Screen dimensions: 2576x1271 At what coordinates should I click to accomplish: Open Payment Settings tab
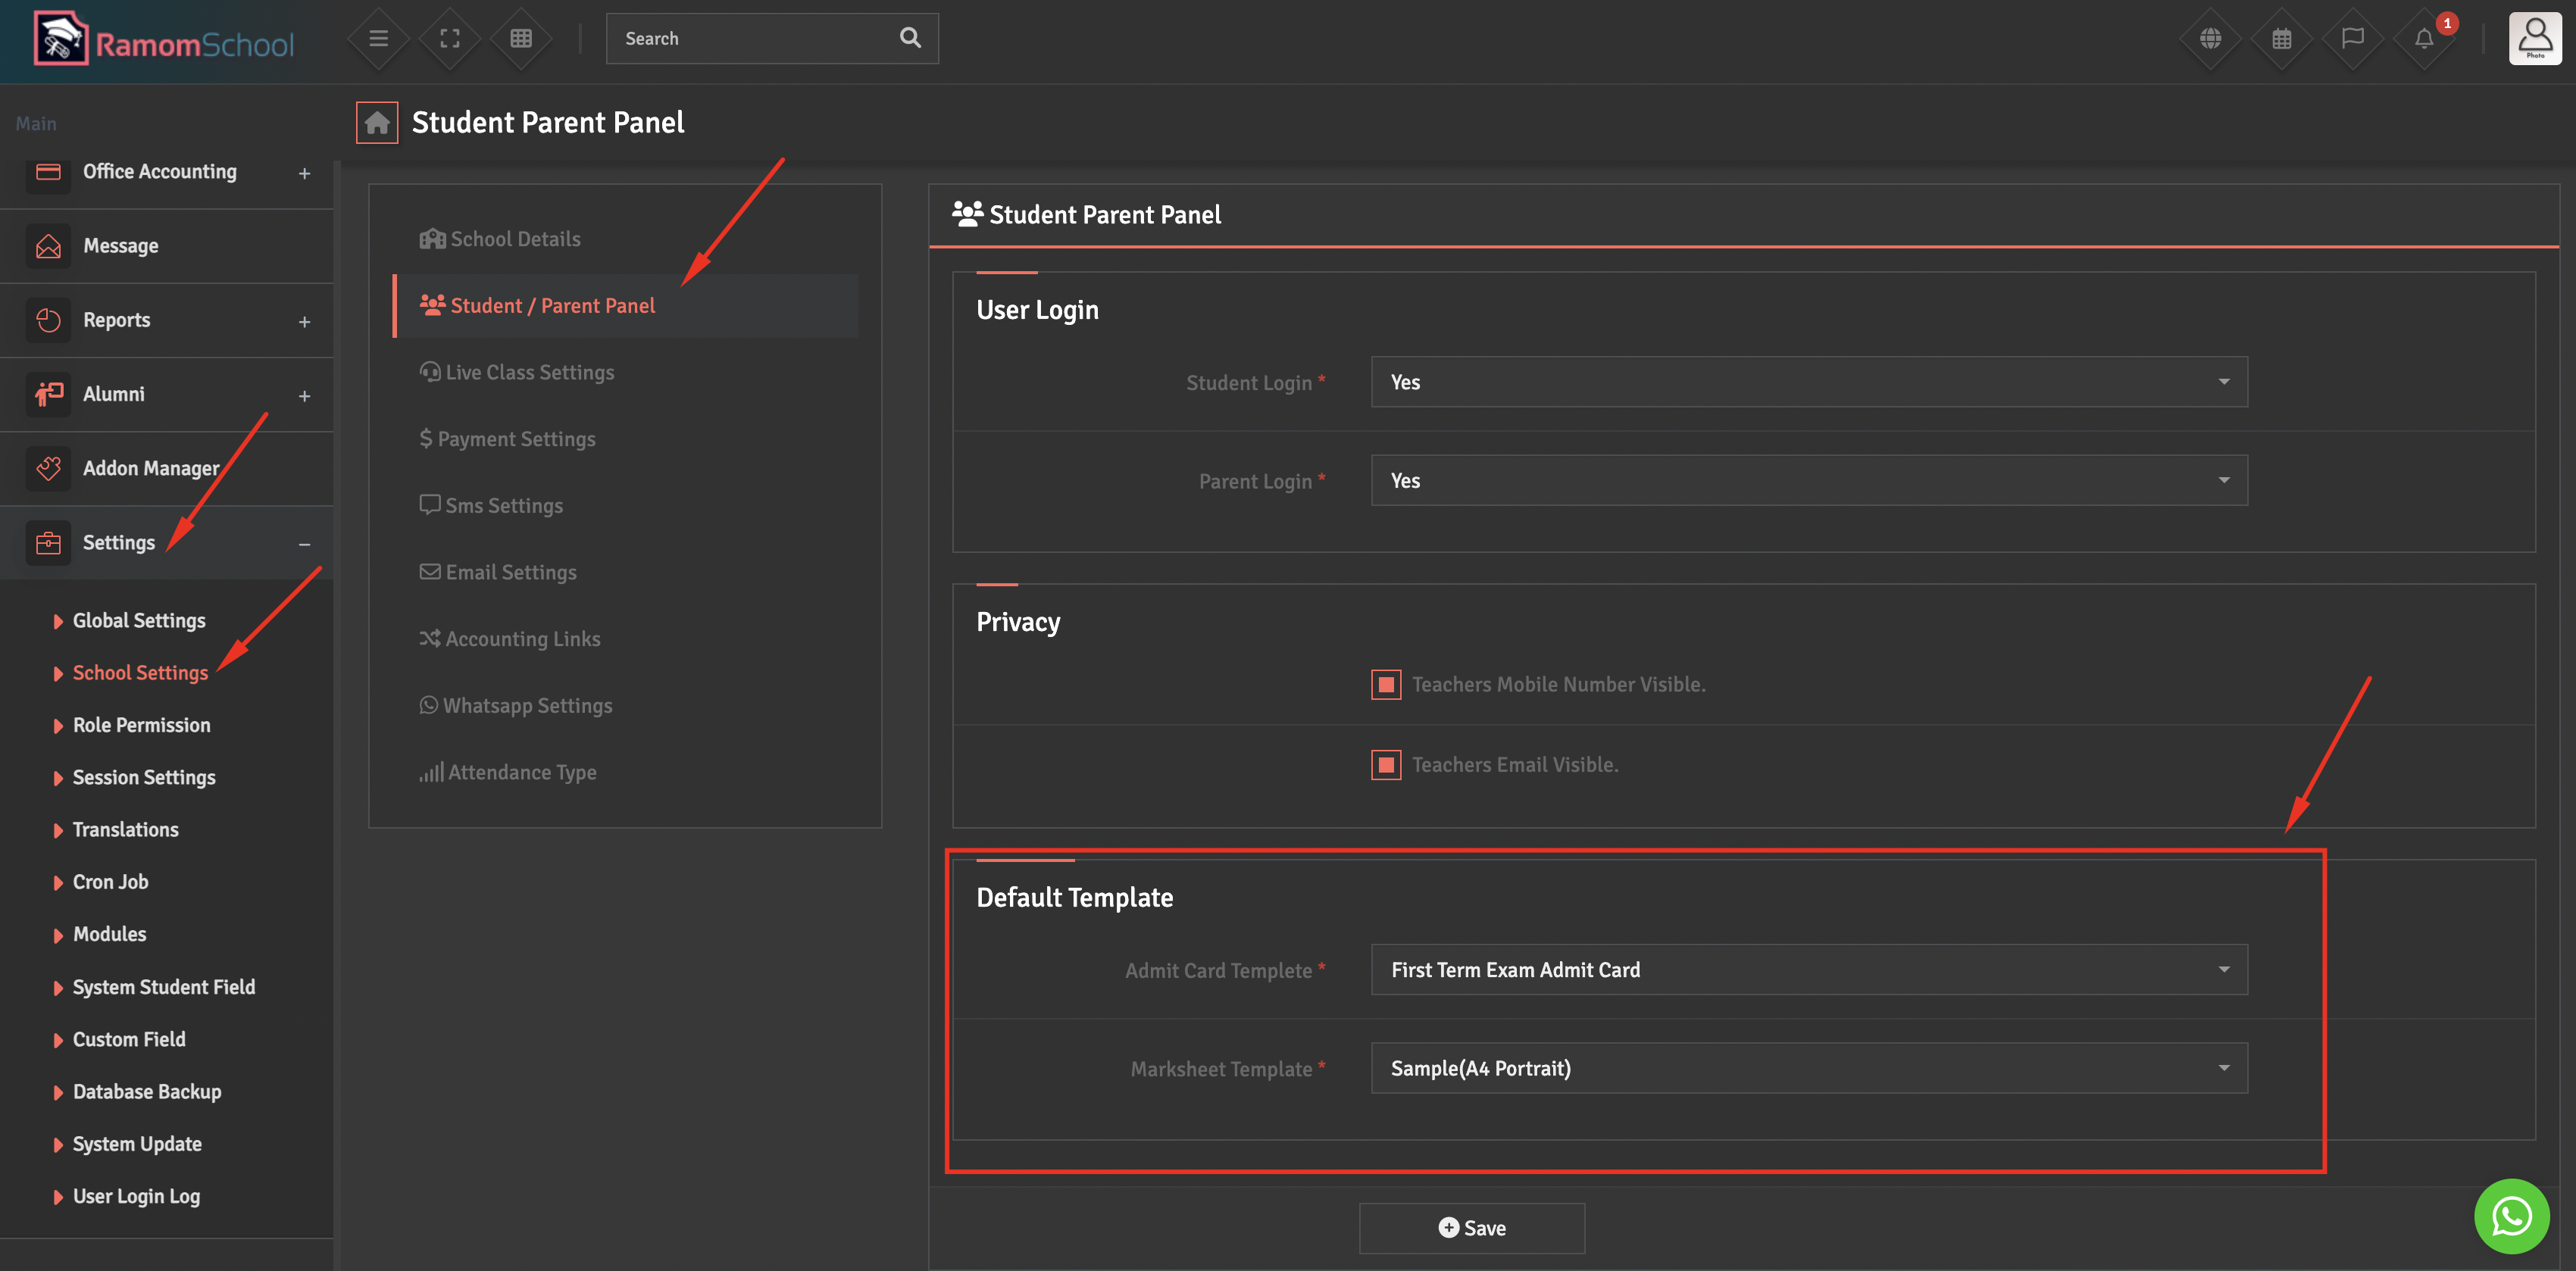point(626,439)
